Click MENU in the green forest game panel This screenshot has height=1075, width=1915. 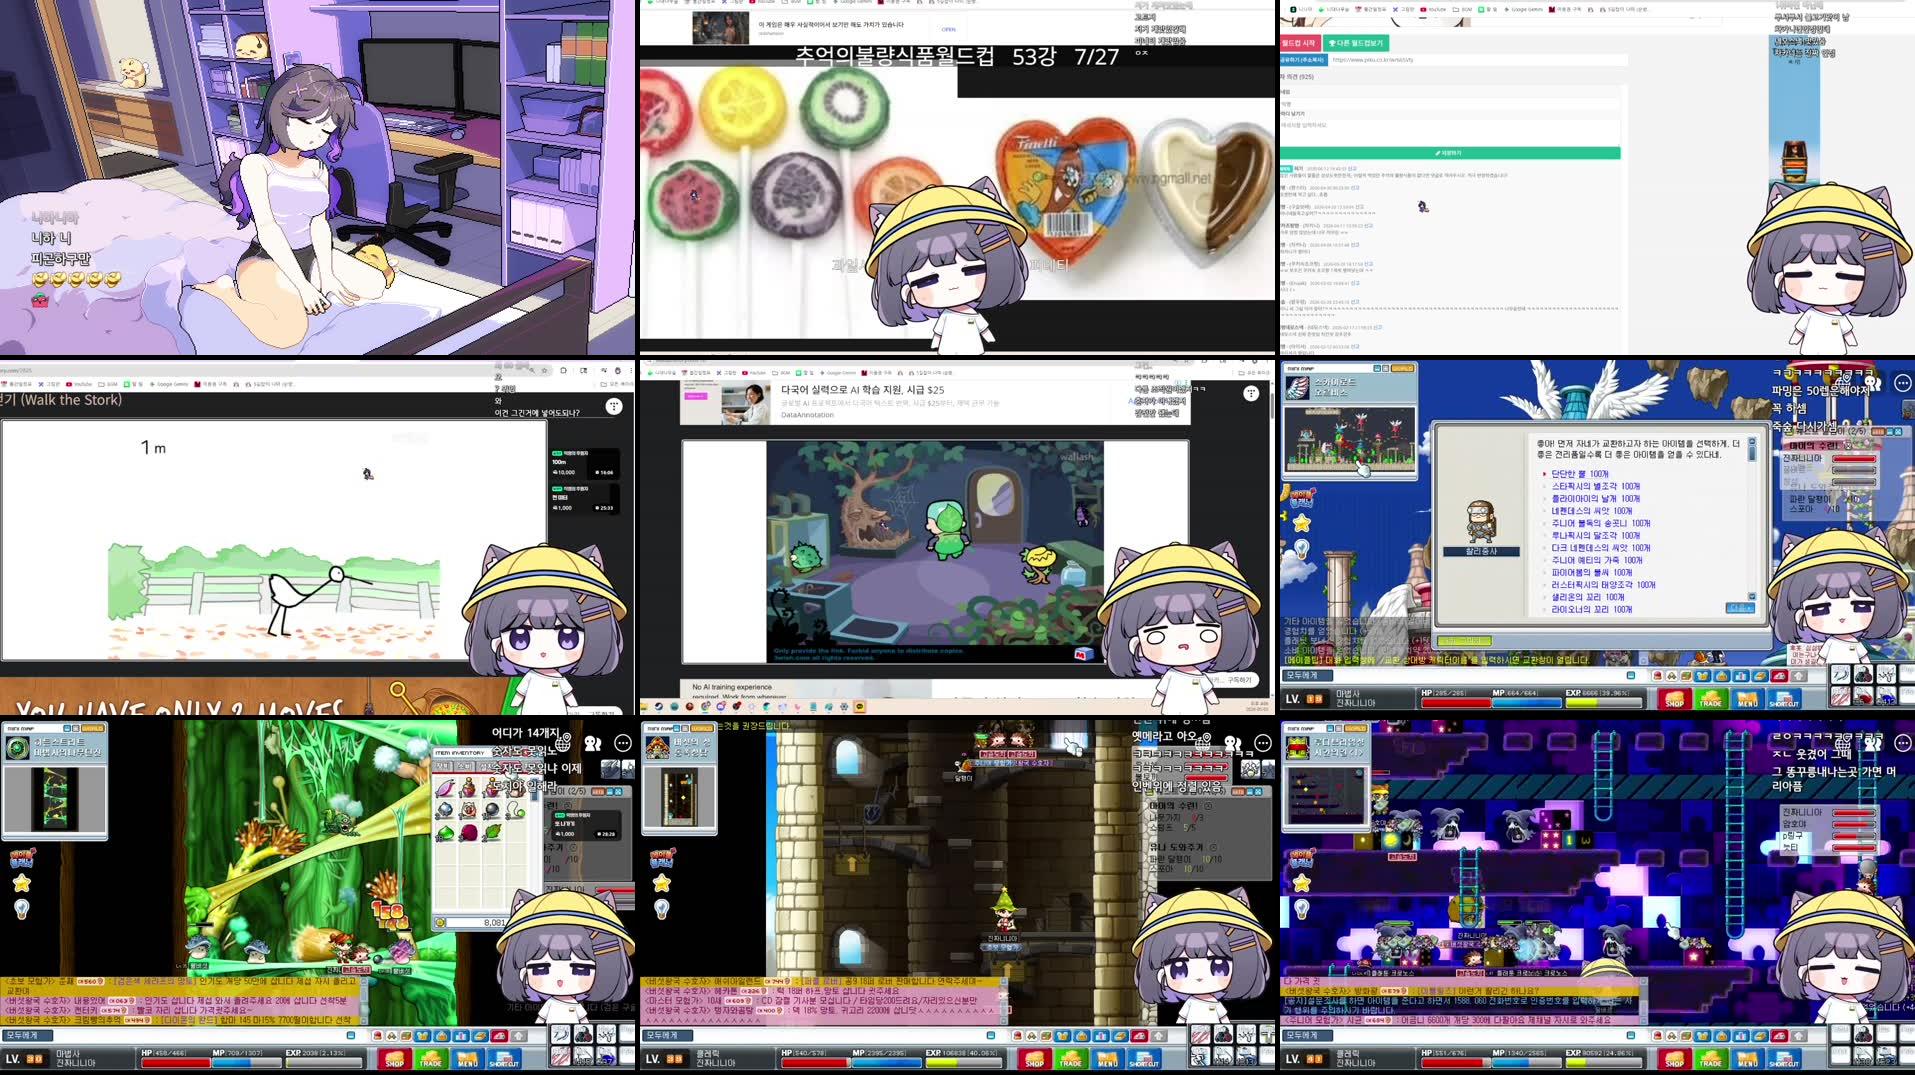tap(467, 1059)
